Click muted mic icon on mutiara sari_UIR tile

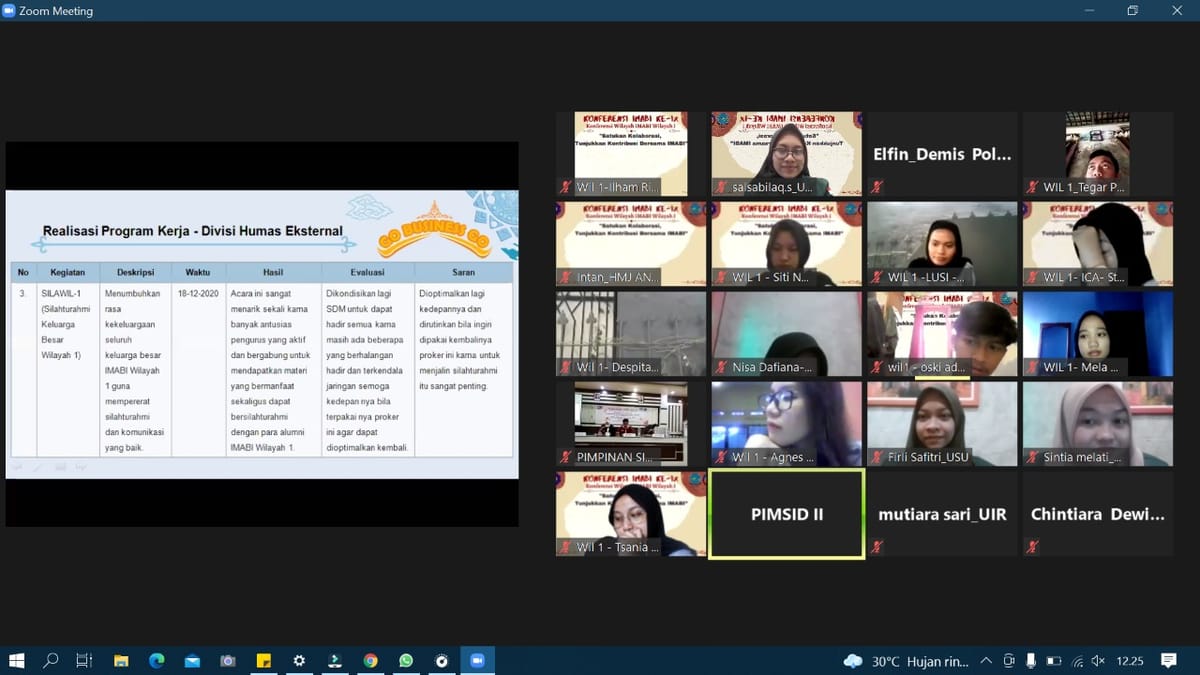point(877,547)
